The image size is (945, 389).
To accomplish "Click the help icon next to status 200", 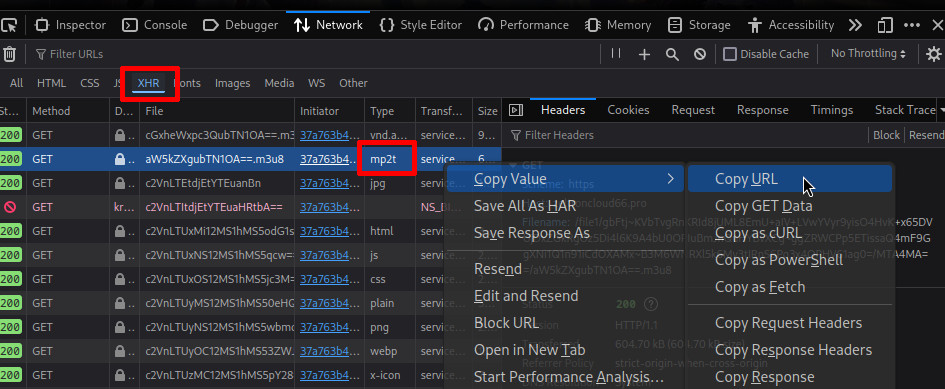I will 650,304.
